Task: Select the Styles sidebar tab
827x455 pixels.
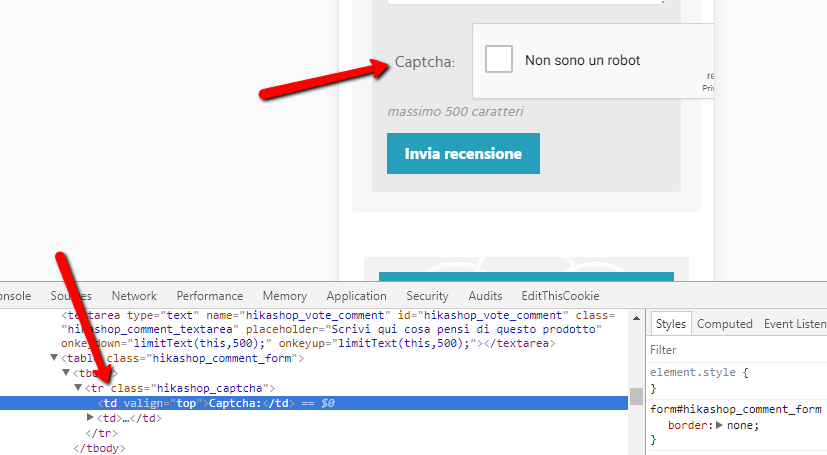Action: coord(671,324)
